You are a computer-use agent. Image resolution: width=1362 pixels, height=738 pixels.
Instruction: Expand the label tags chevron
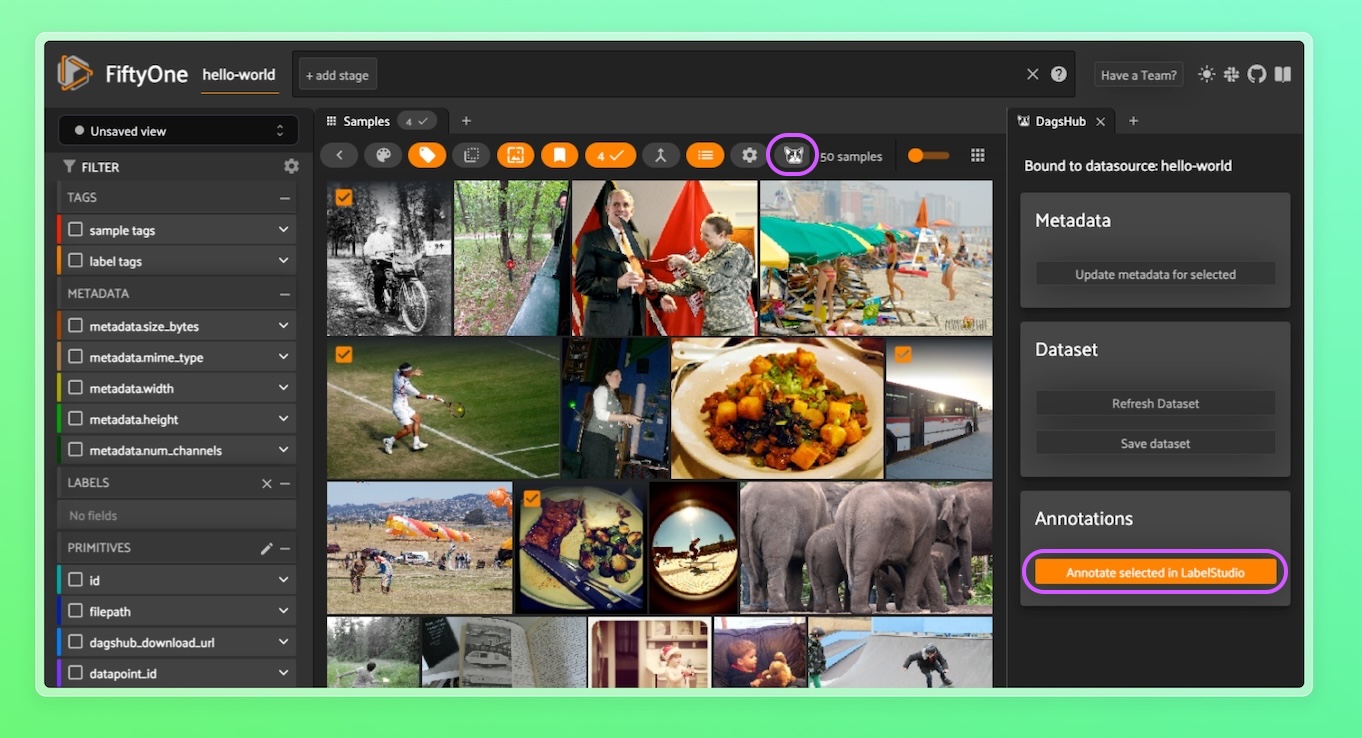pos(283,261)
